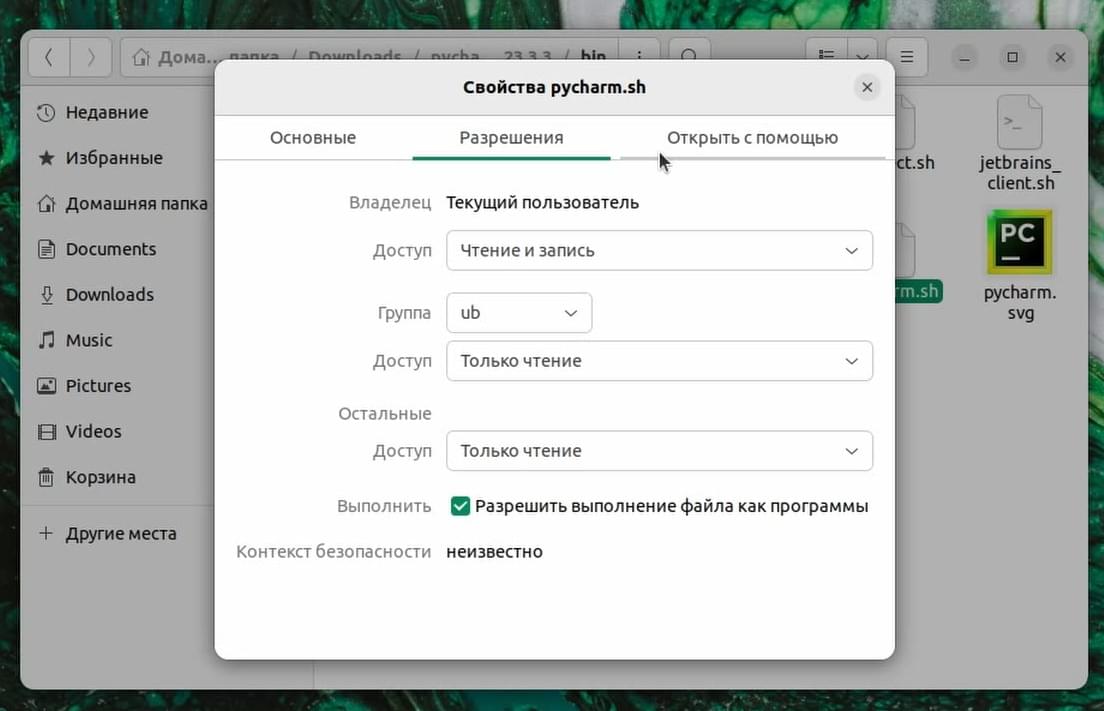
Task: Open Documents folder in sidebar
Action: [96, 249]
